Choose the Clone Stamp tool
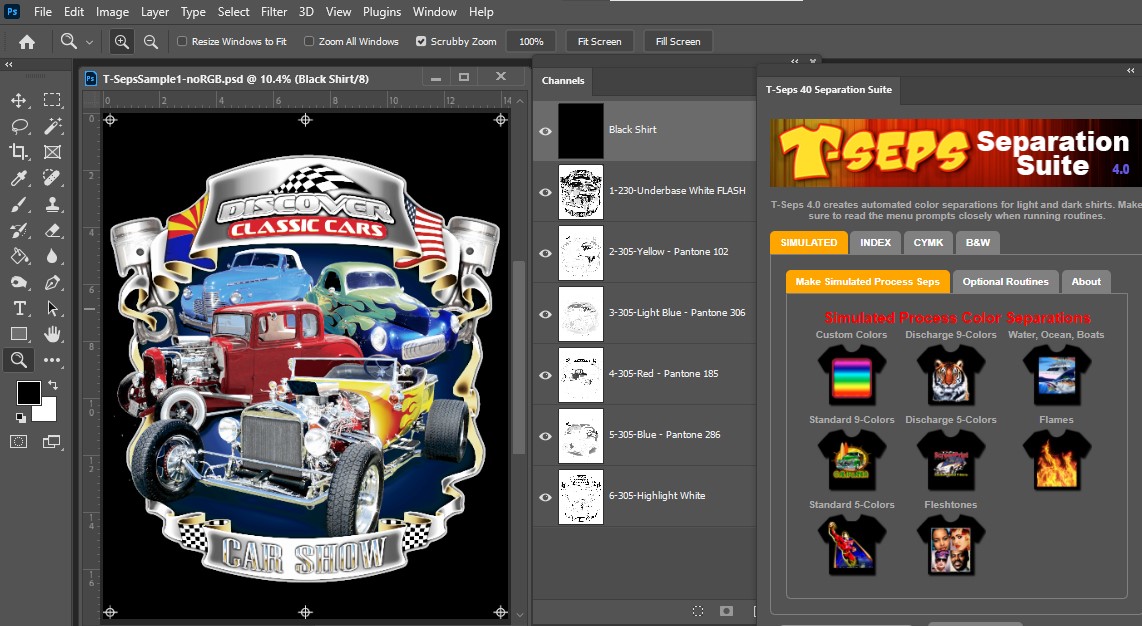The width and height of the screenshot is (1142, 626). tap(52, 204)
